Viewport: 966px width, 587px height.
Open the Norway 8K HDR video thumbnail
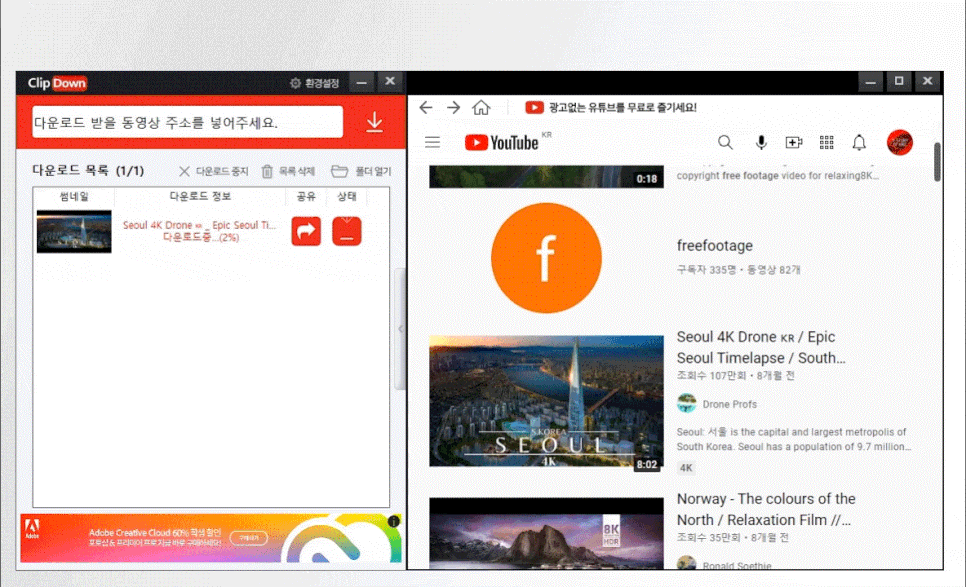(x=546, y=533)
